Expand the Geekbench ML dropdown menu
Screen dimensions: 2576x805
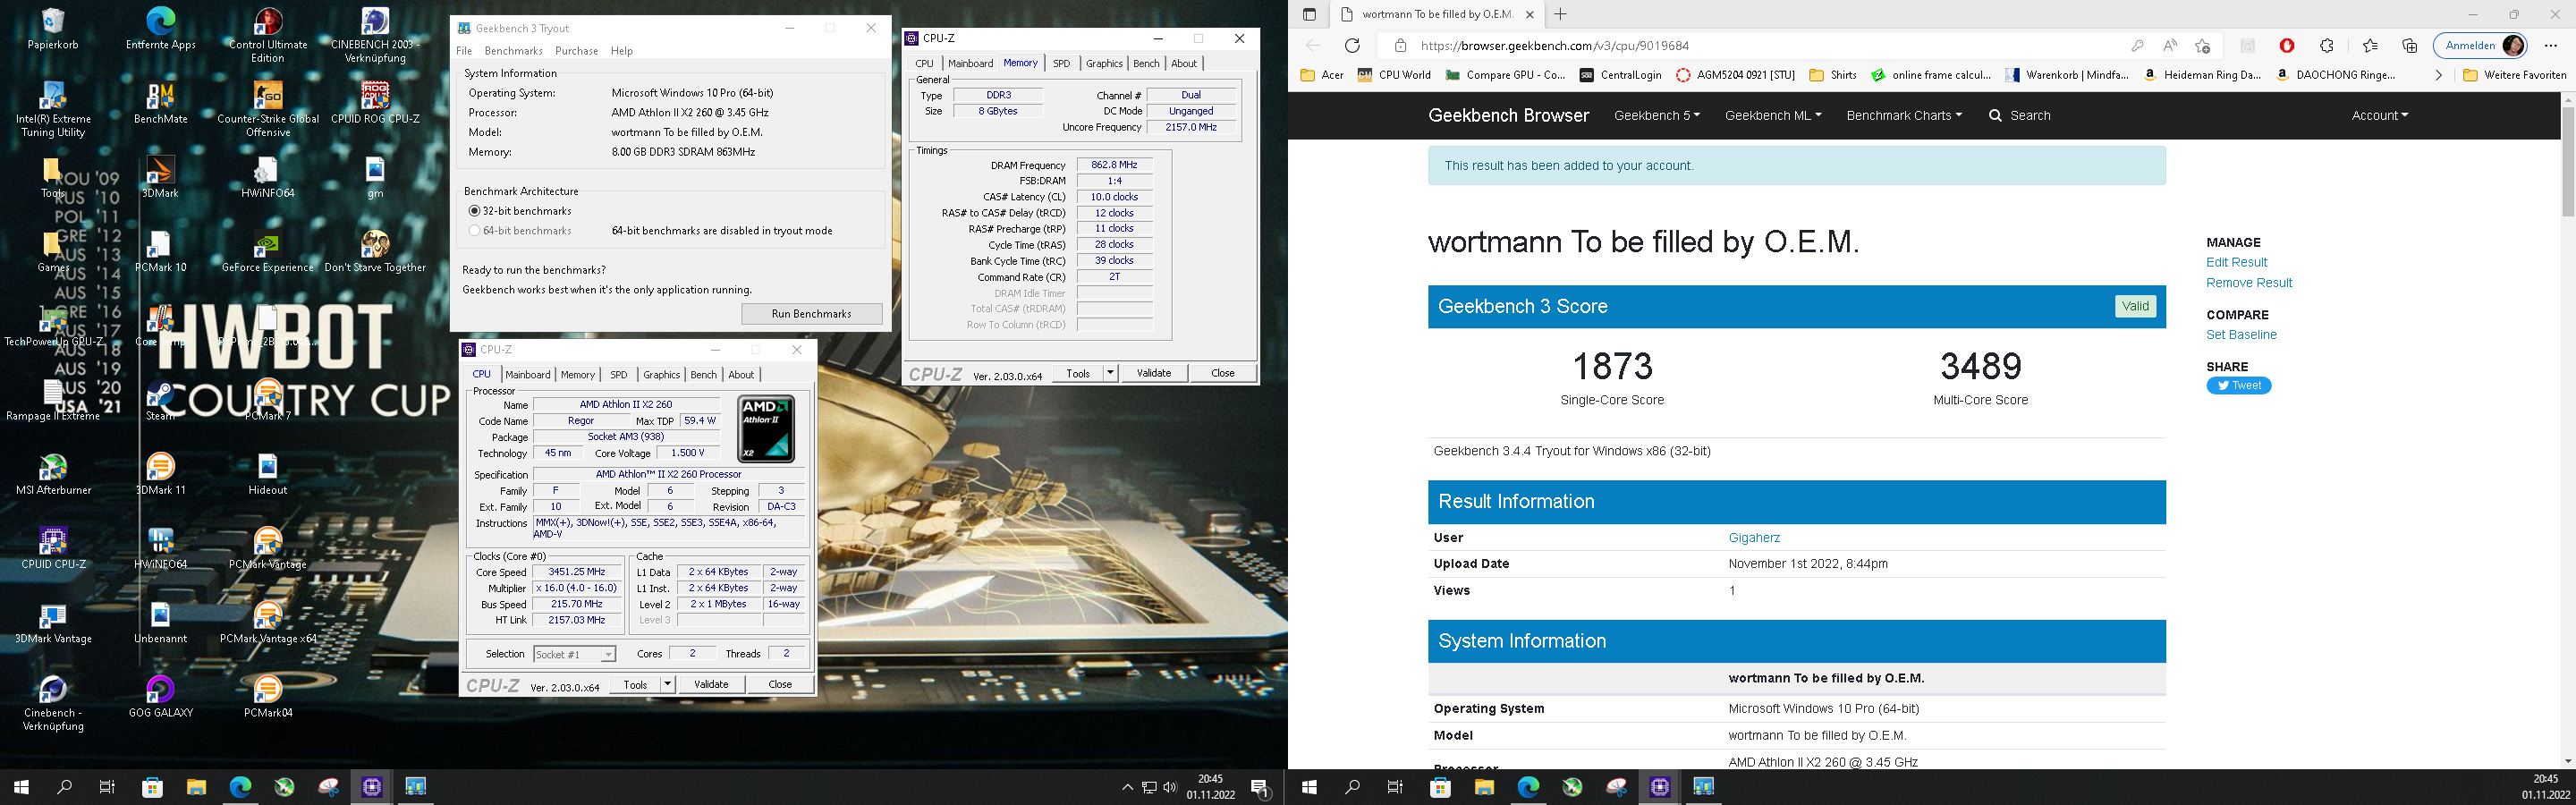click(x=1773, y=115)
